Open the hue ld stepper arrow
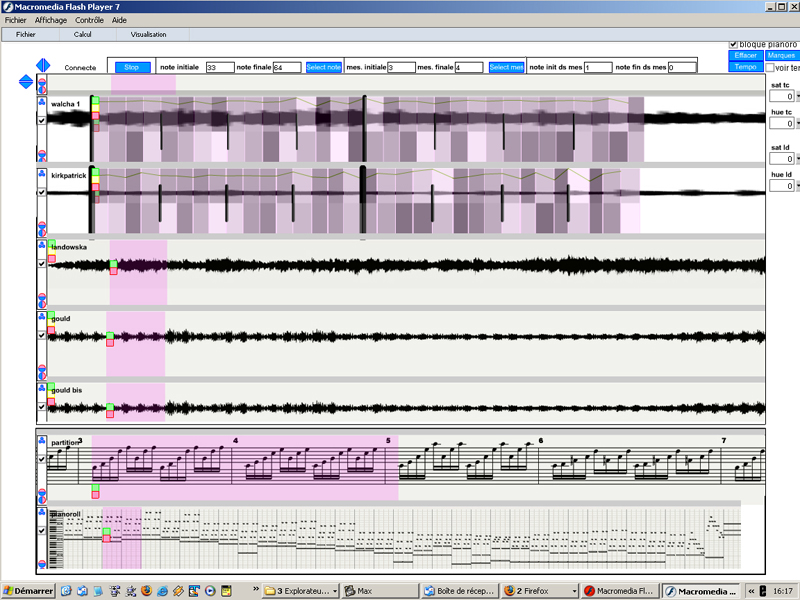800x600 pixels. click(797, 186)
